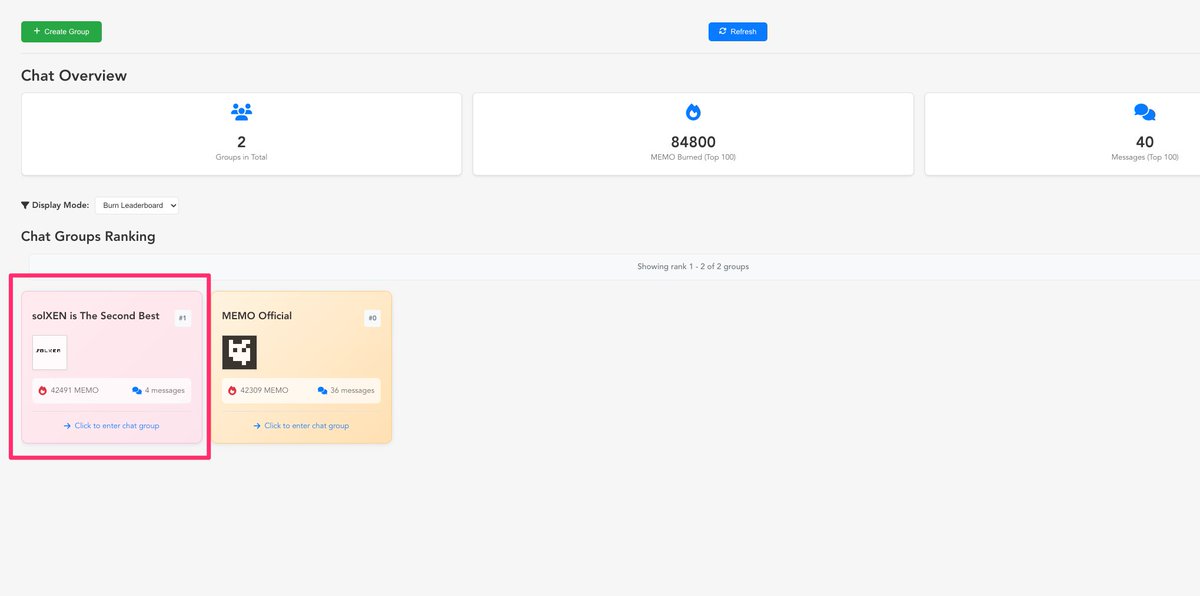The width and height of the screenshot is (1200, 596).
Task: Click the flame icon showing total MEMO Burned
Action: pos(693,110)
